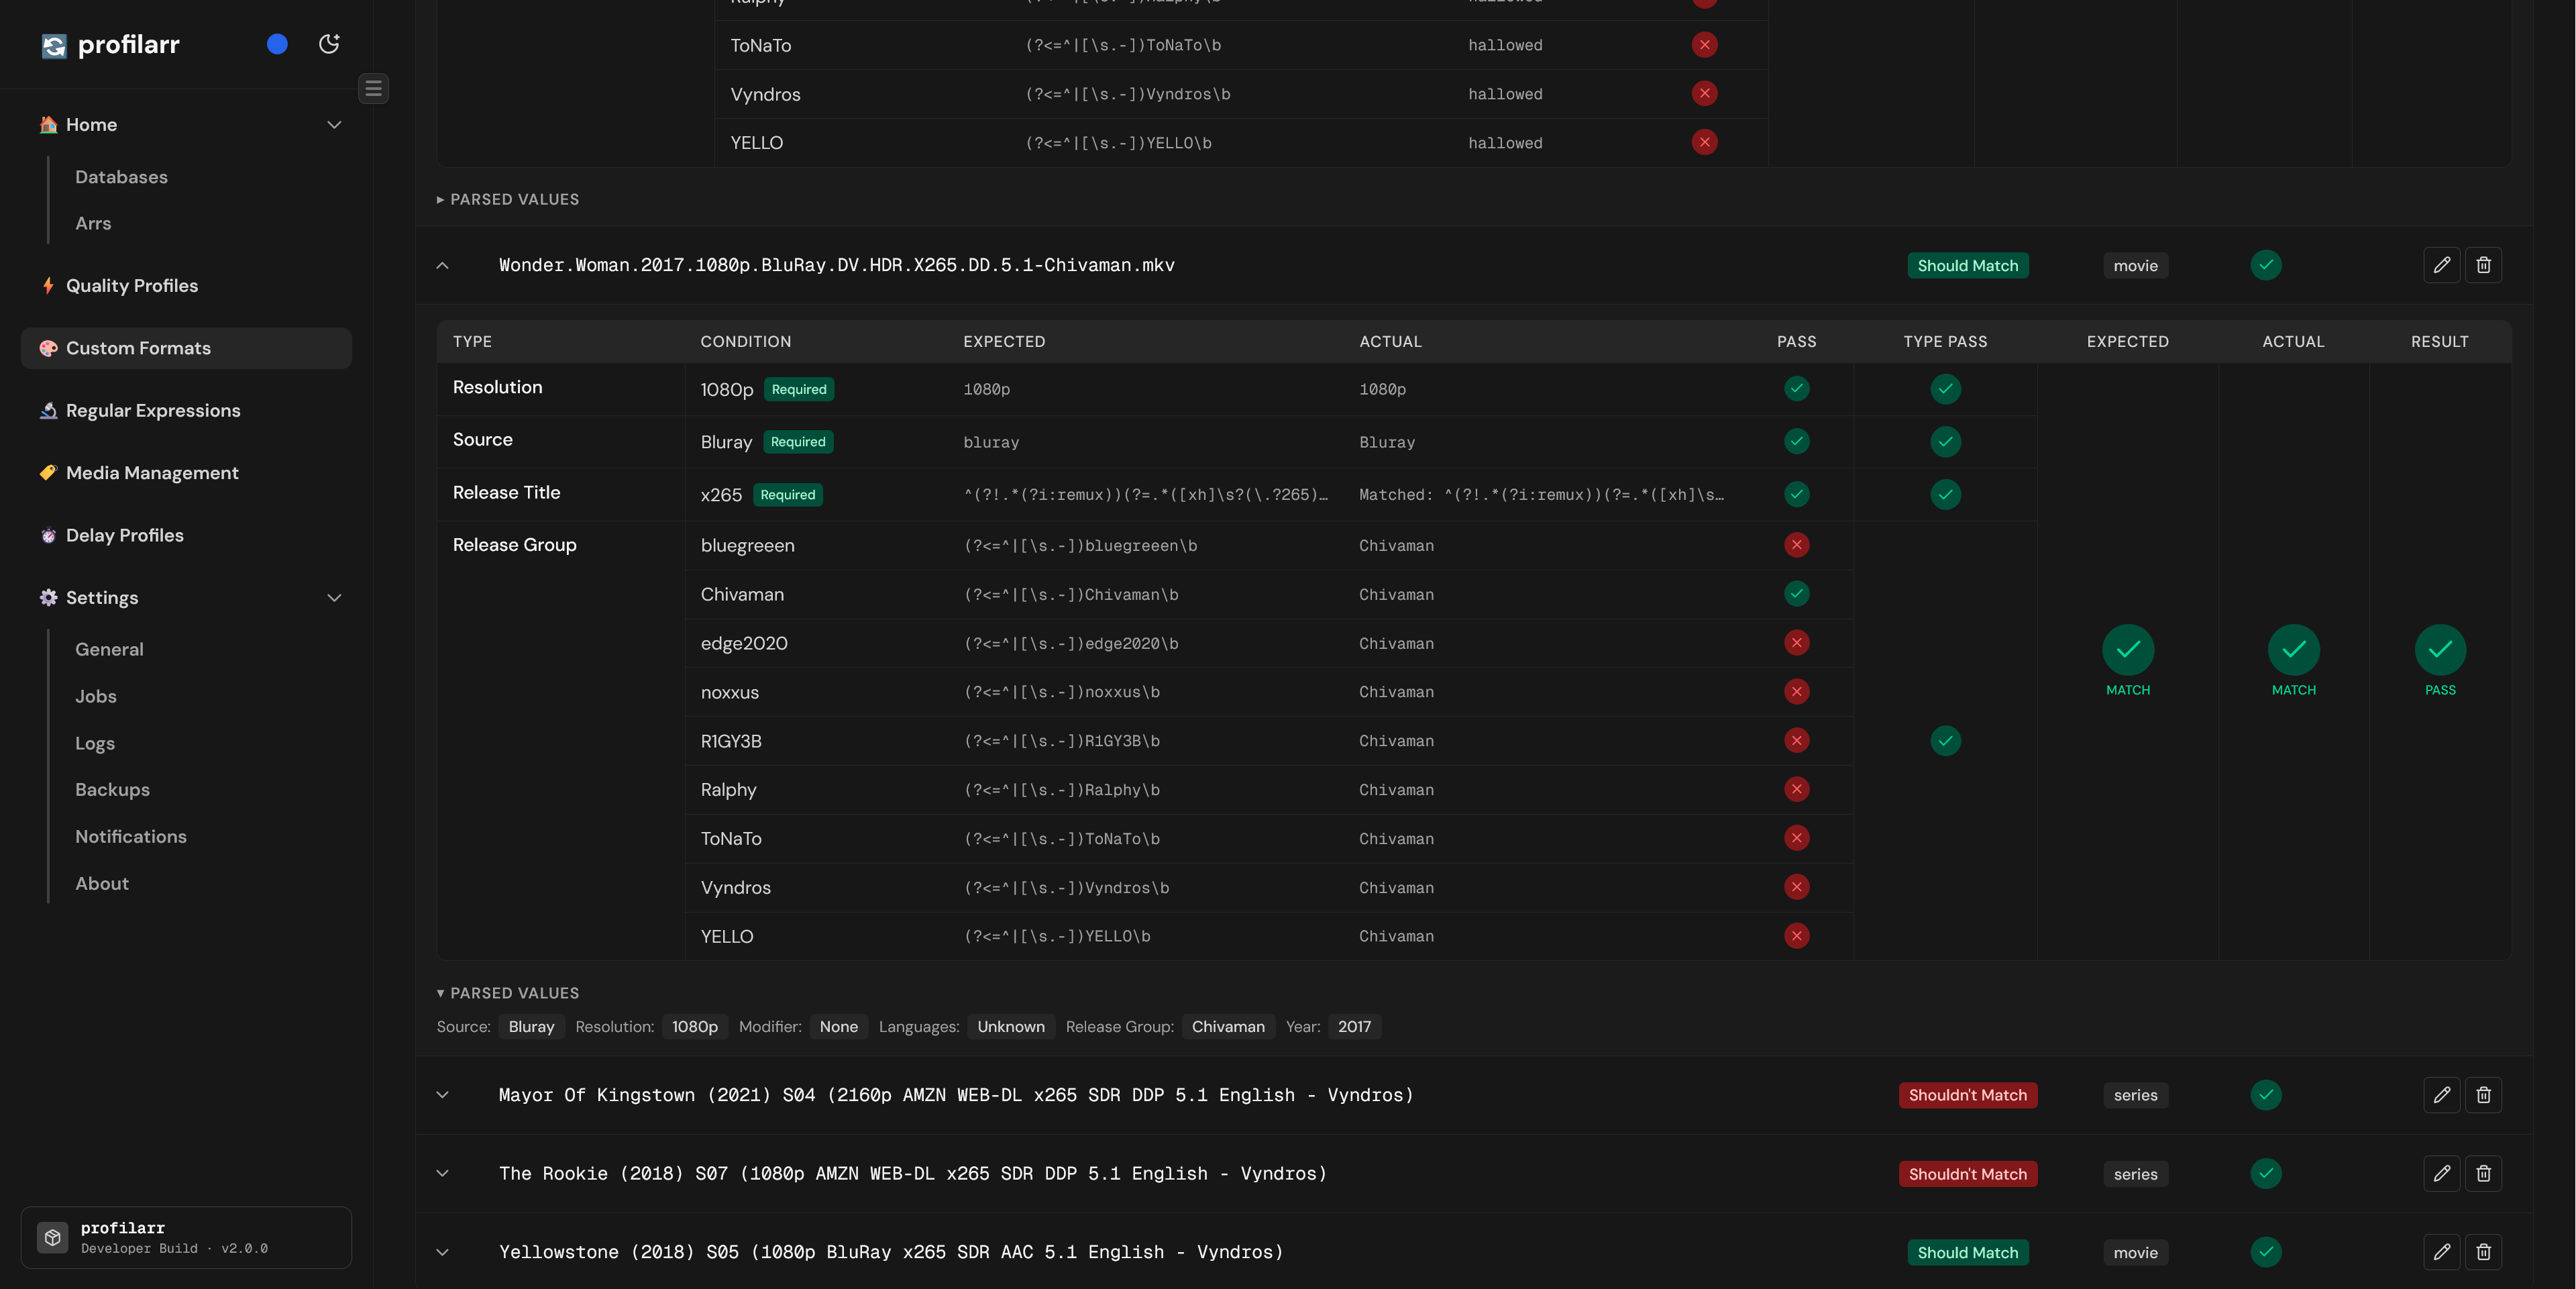Click the Regular Expressions microscope icon

(x=48, y=411)
